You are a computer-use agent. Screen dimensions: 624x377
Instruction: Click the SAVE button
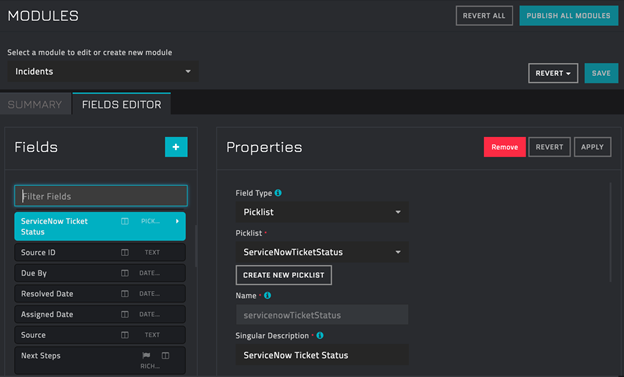point(601,73)
